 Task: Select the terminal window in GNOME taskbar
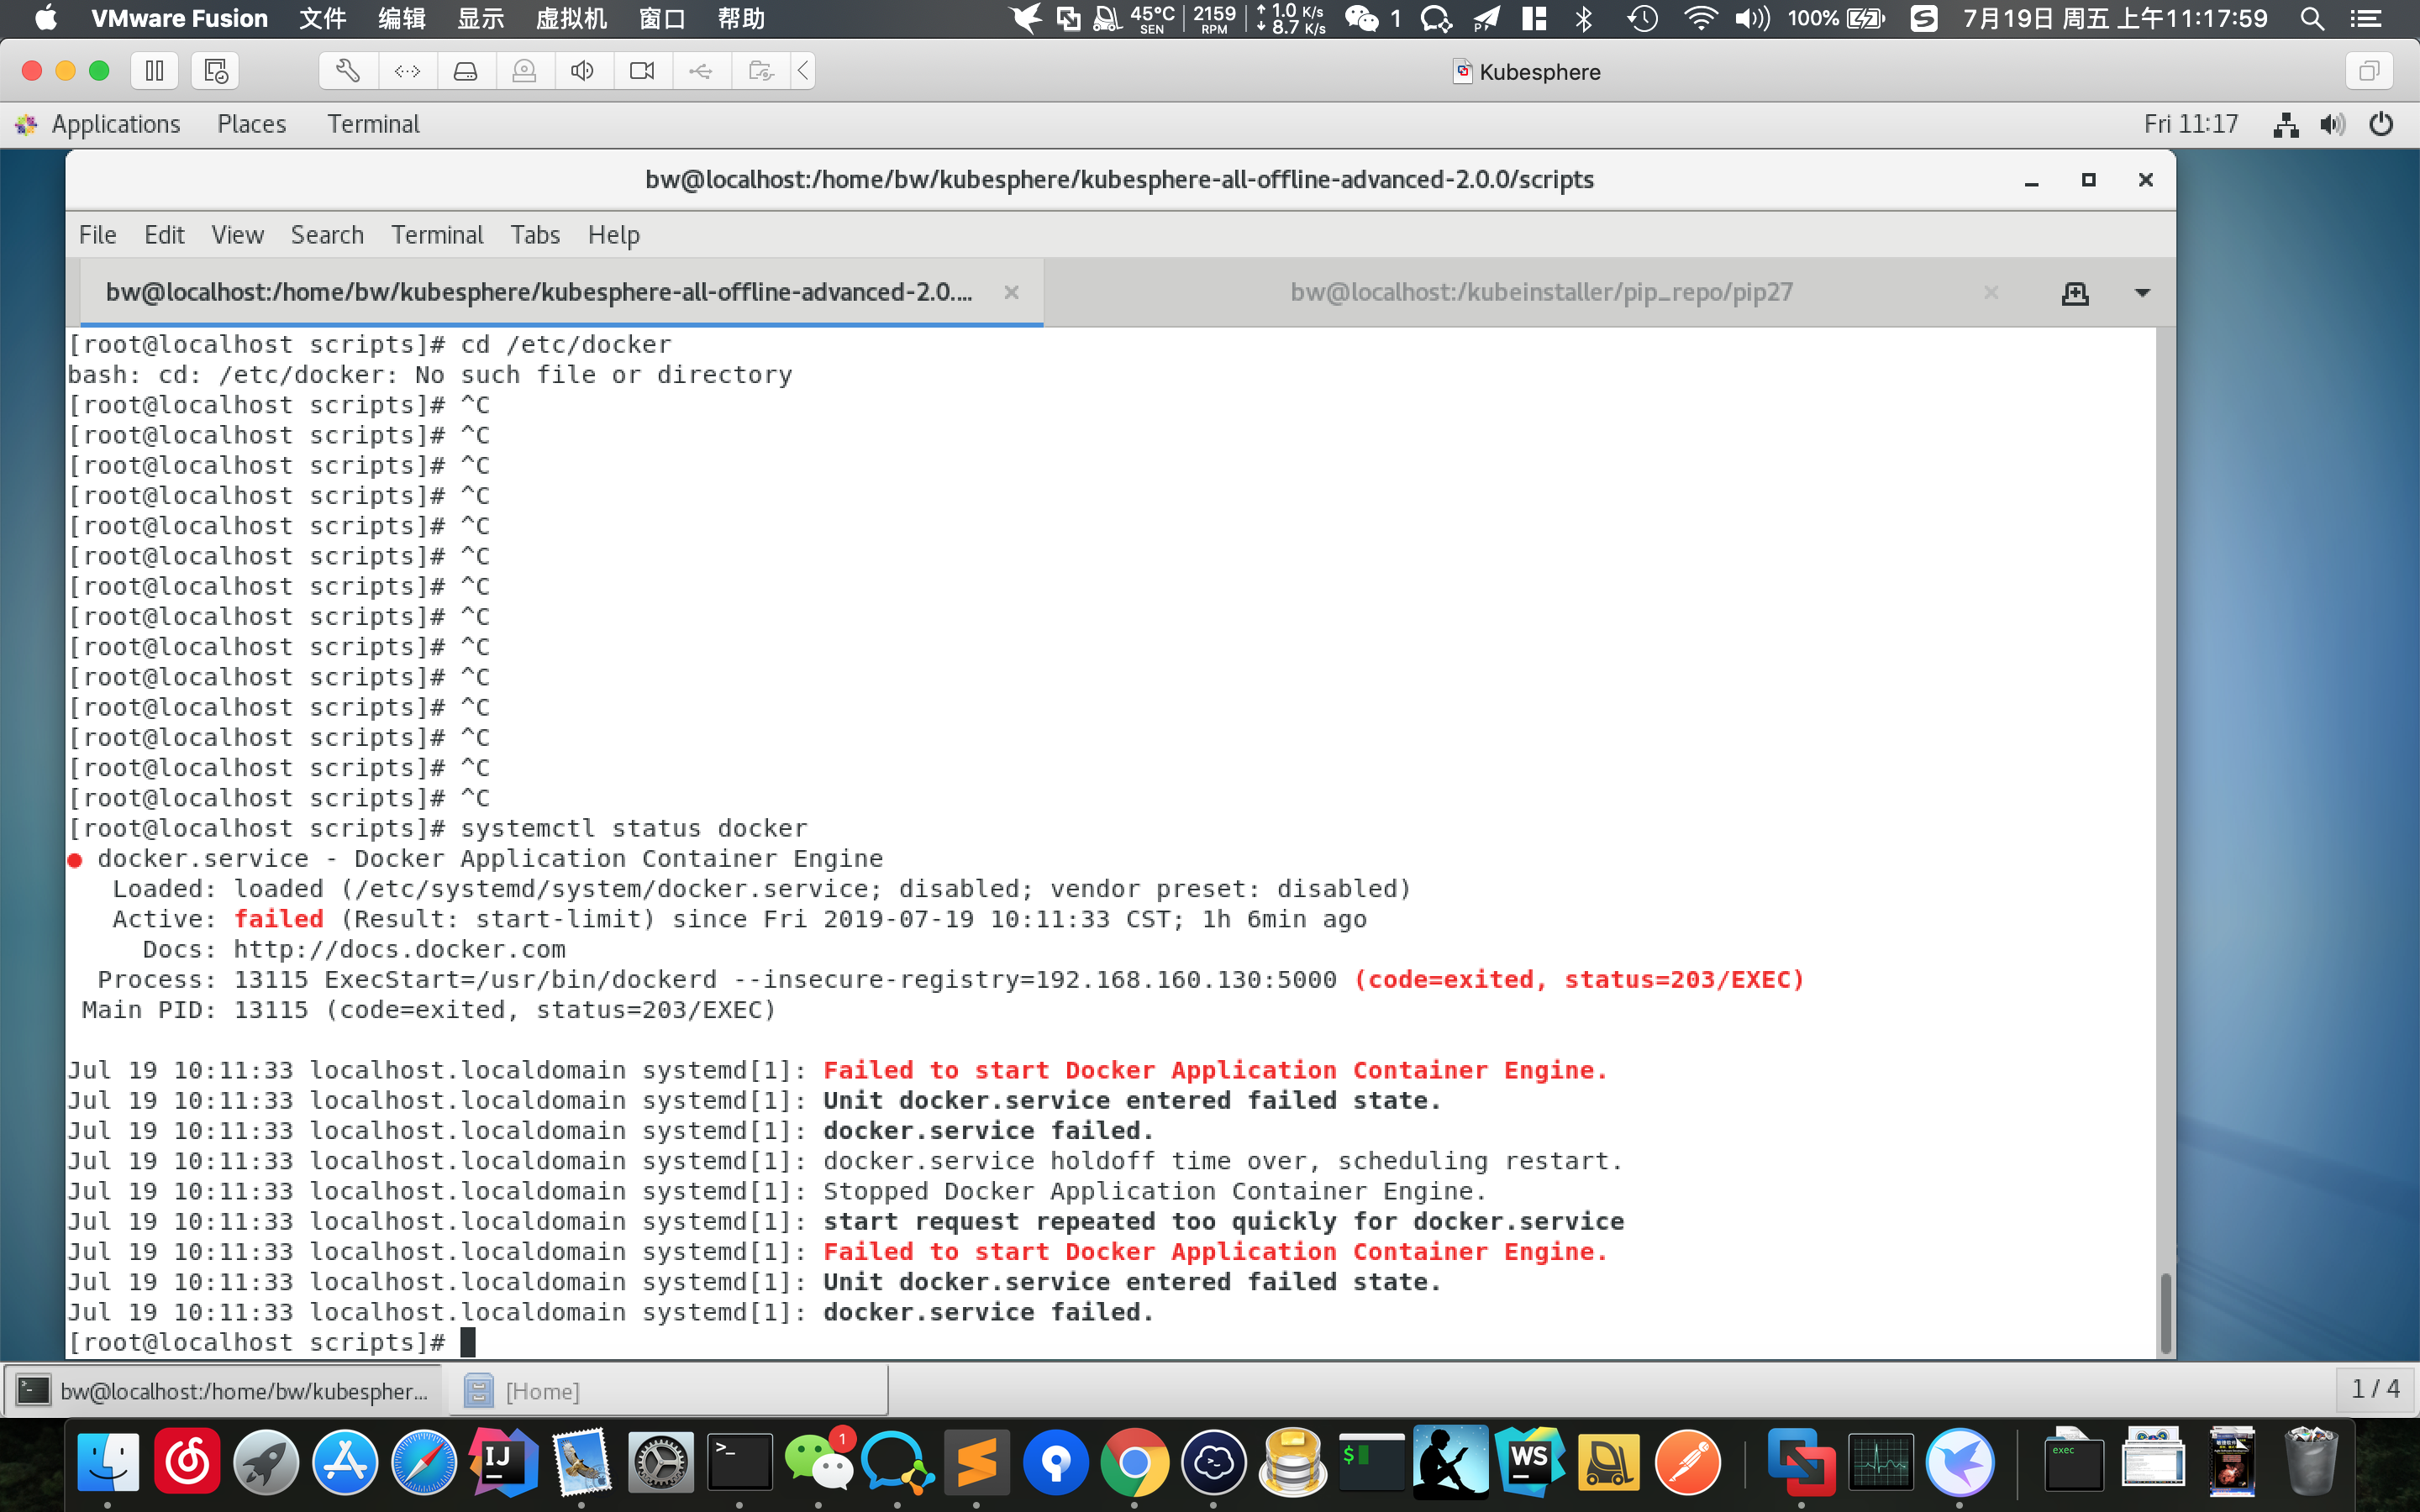click(224, 1391)
